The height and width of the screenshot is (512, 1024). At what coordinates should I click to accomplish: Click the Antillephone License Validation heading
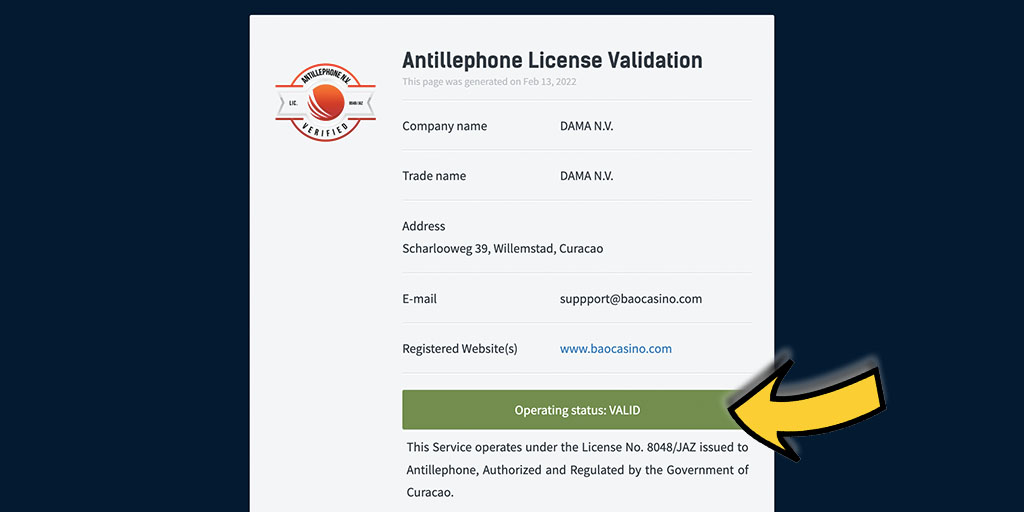click(x=552, y=60)
